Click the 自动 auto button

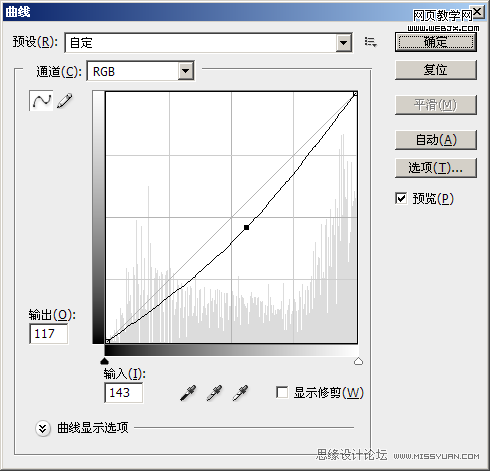[436, 140]
